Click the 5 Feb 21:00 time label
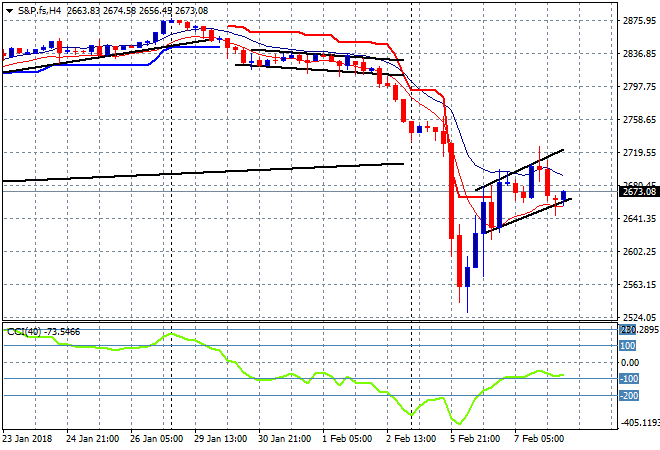 pyautogui.click(x=475, y=439)
